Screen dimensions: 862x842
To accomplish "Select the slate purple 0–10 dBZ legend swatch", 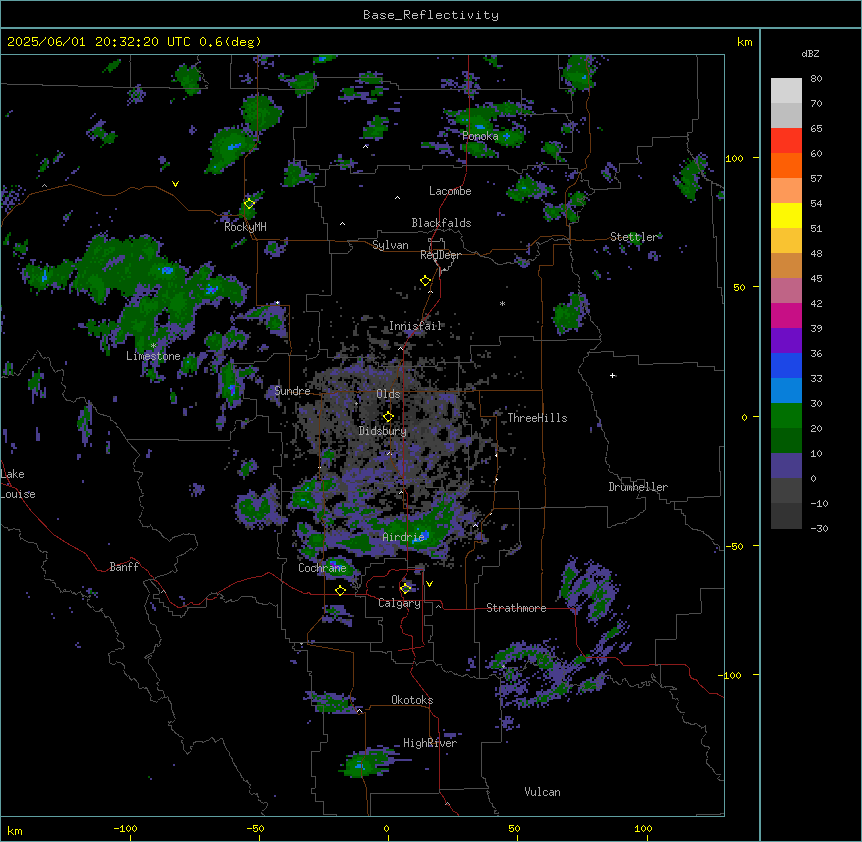I will click(x=786, y=466).
